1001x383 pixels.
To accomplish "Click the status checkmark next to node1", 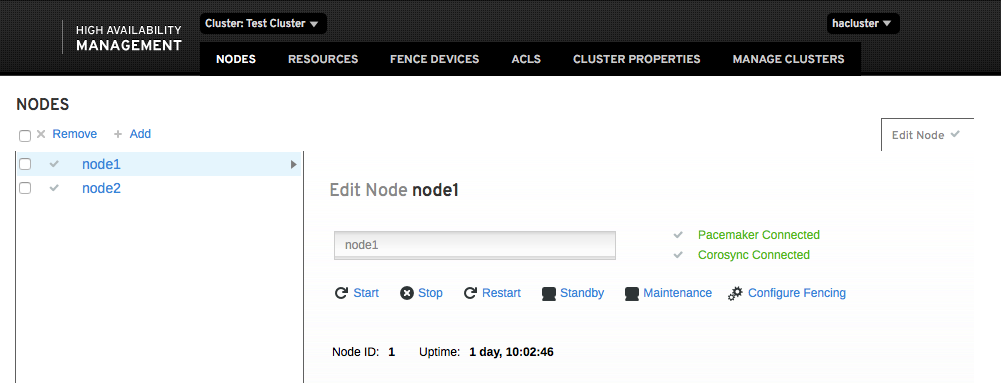I will 54,164.
